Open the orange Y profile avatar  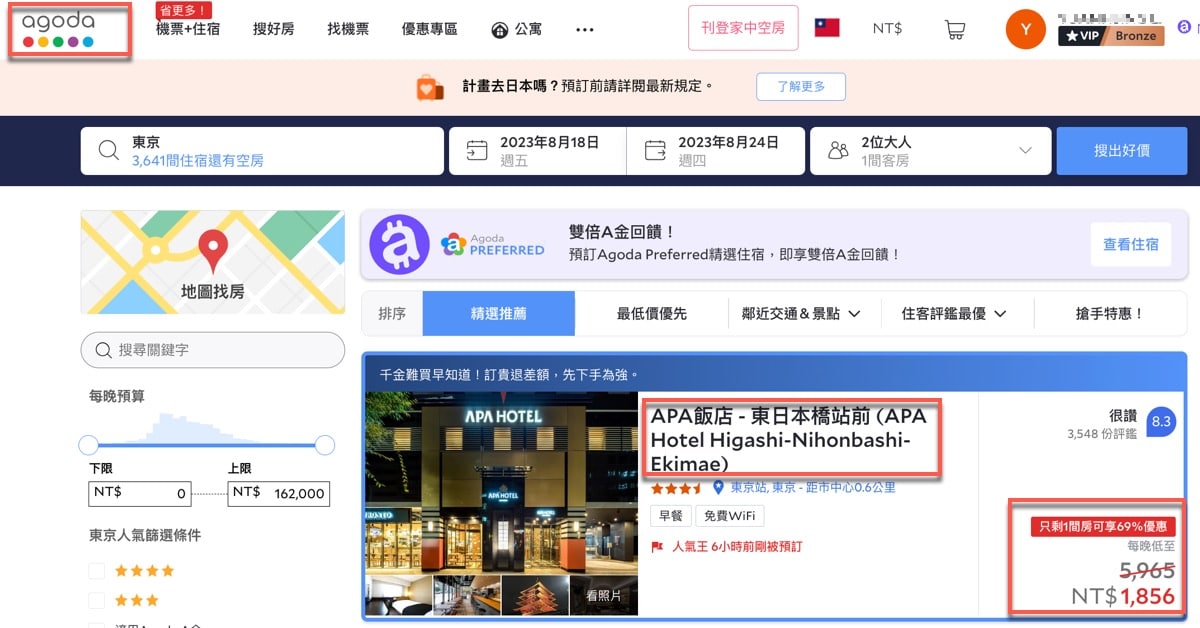(1025, 29)
